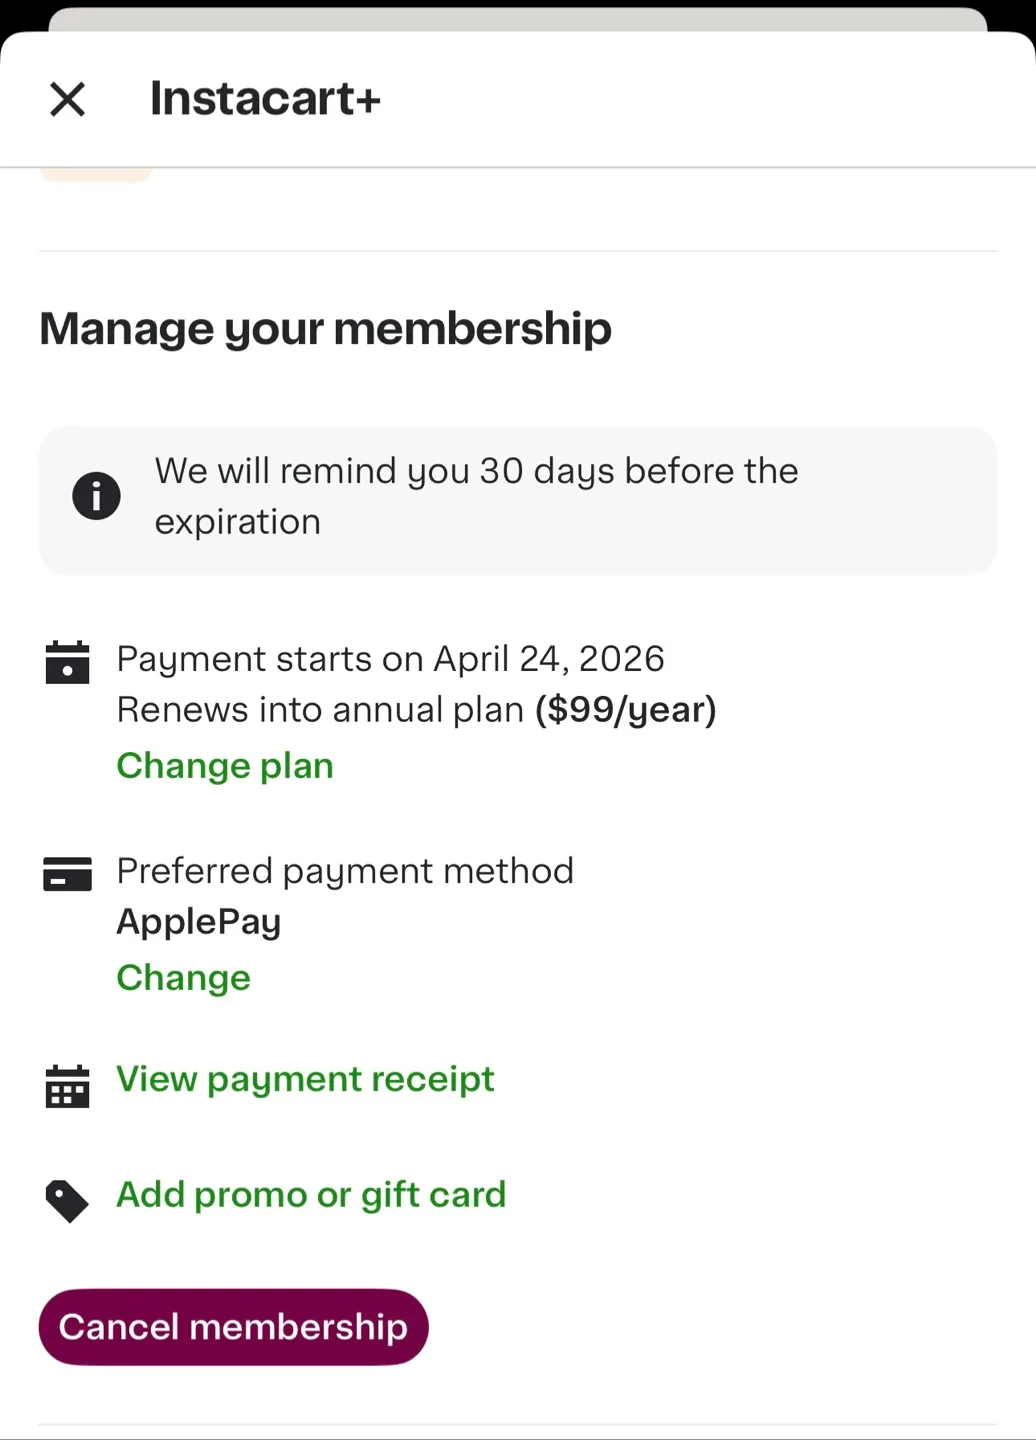Viewport: 1036px width, 1440px height.
Task: Tap the 30-day reminder notice banner
Action: point(518,500)
